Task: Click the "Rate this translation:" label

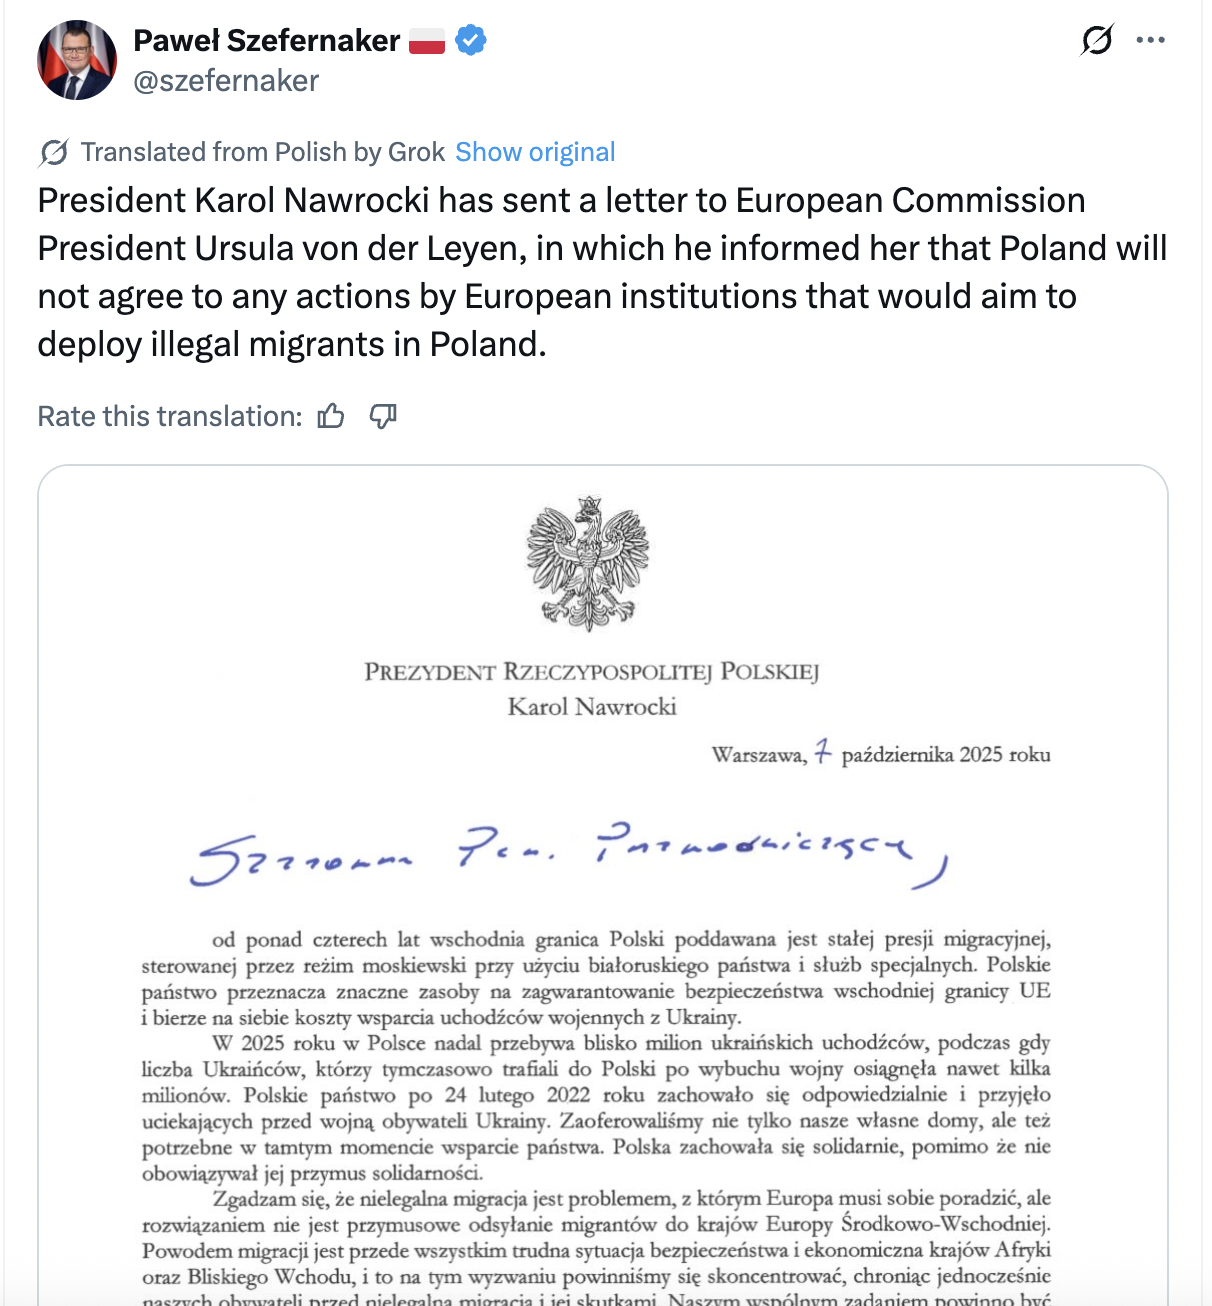Action: pyautogui.click(x=169, y=416)
